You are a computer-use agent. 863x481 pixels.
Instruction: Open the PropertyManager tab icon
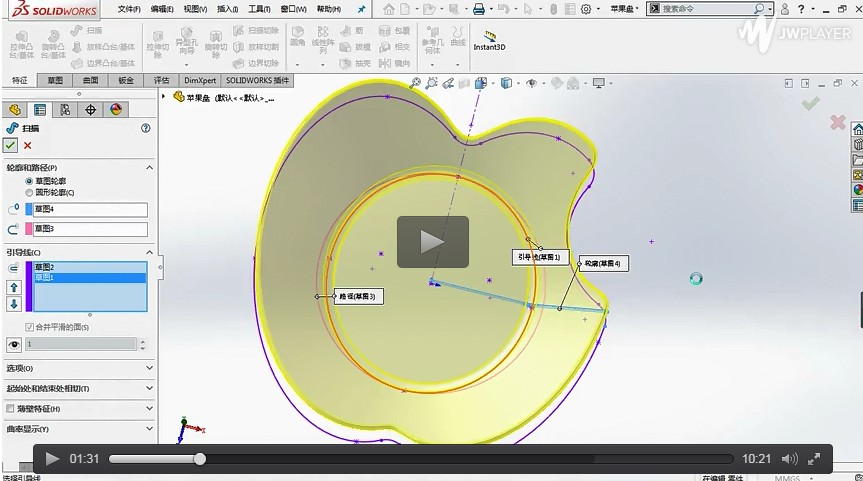click(x=40, y=110)
